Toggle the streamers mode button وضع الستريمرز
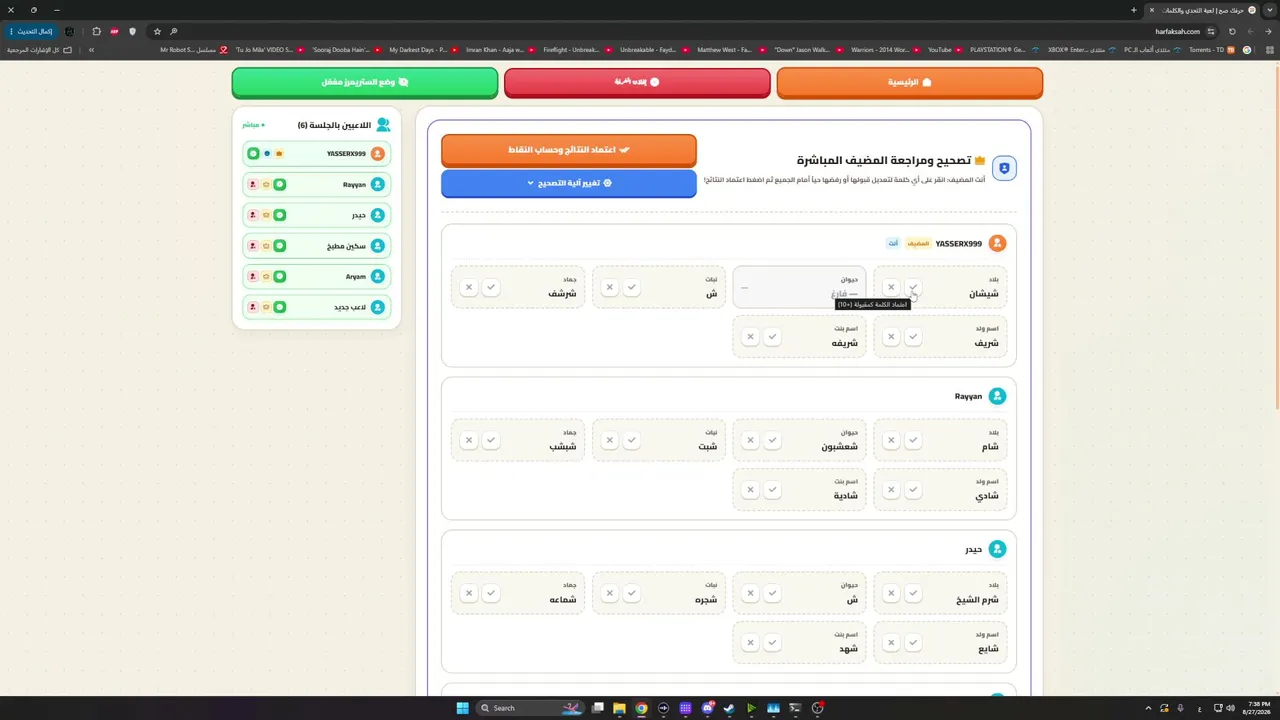 (x=365, y=82)
